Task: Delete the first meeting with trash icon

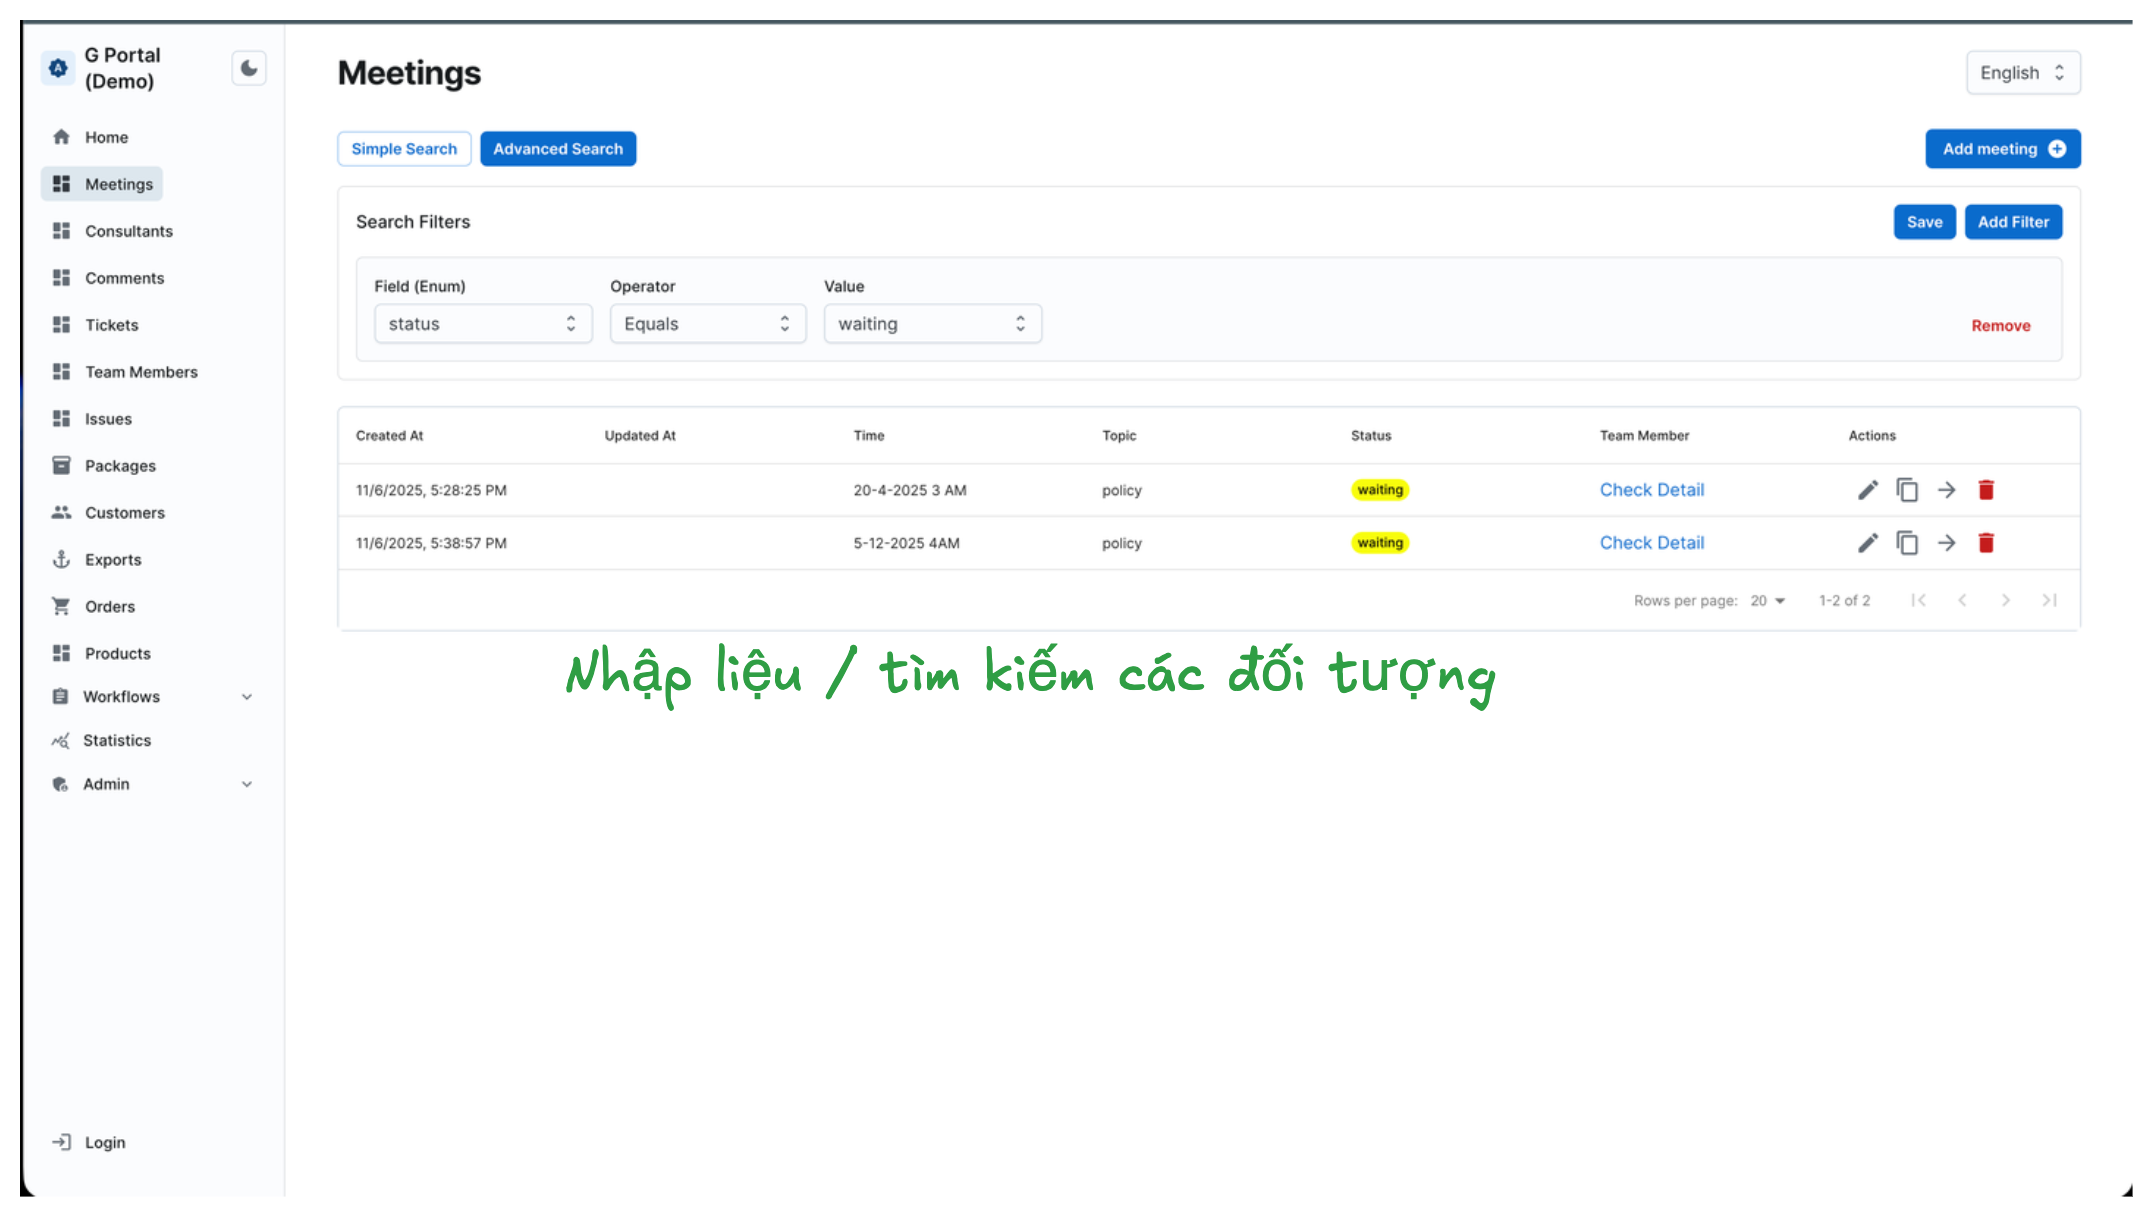Action: tap(1986, 489)
